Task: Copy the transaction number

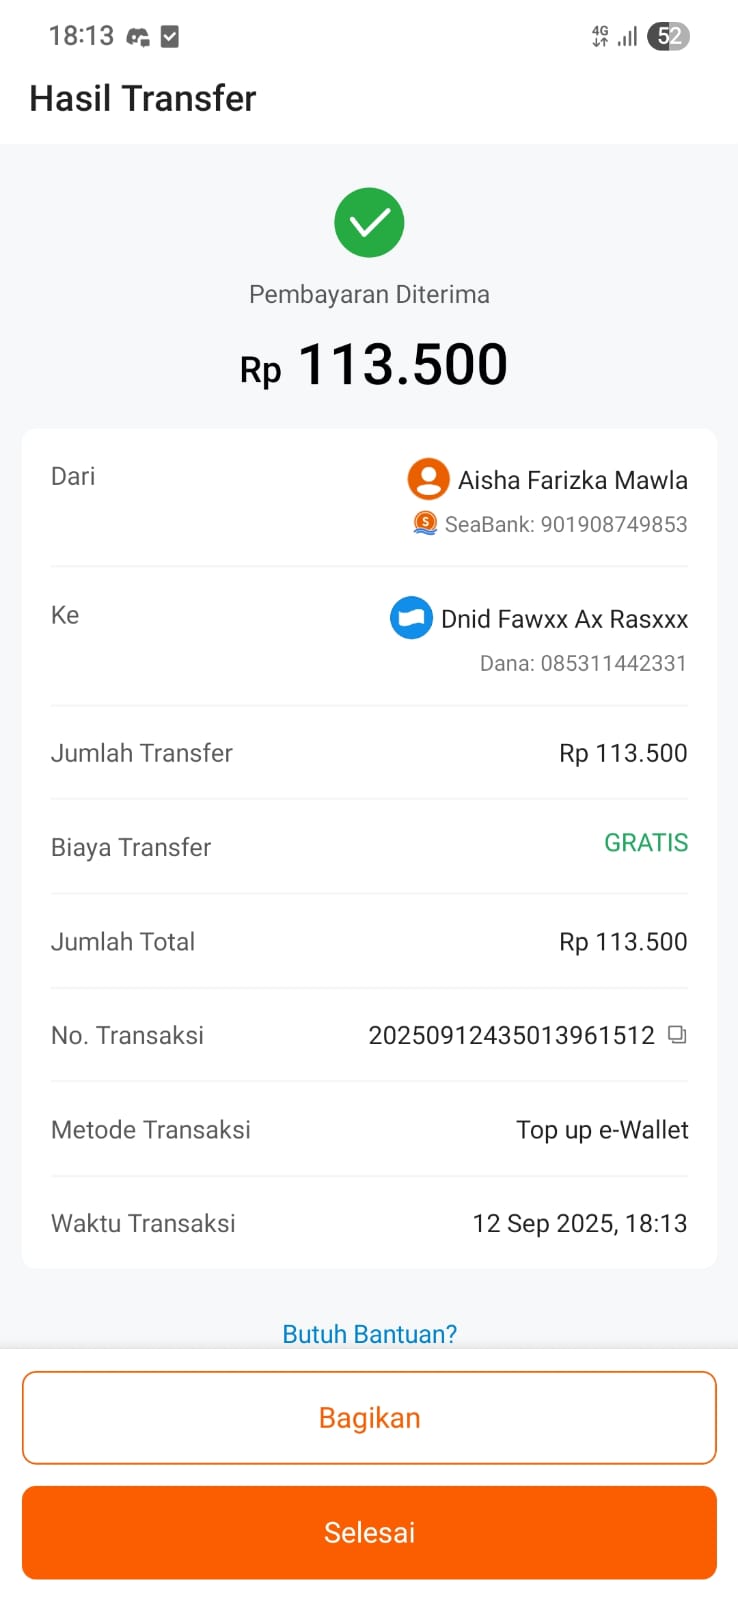Action: 677,1035
